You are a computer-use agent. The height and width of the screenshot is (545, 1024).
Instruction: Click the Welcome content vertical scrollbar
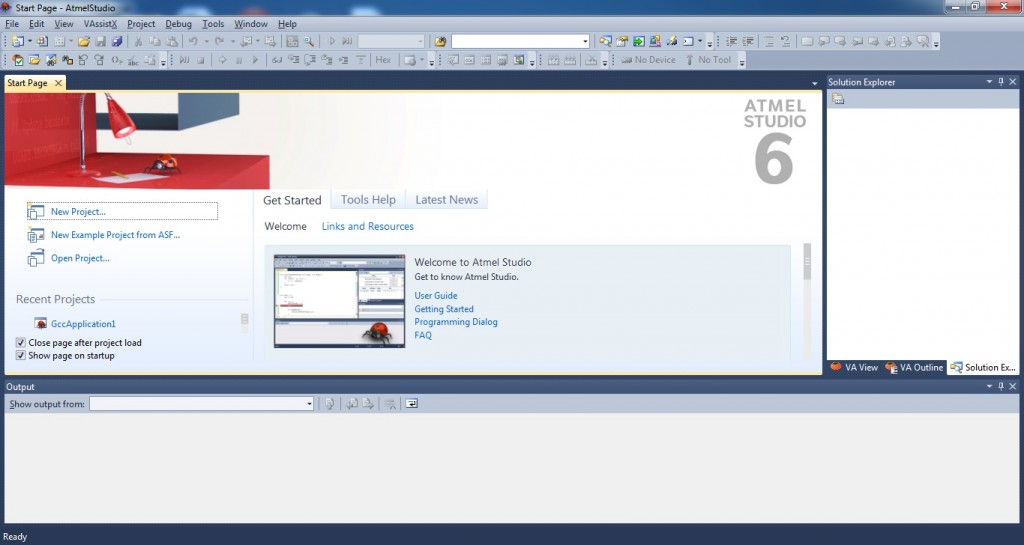tap(807, 300)
